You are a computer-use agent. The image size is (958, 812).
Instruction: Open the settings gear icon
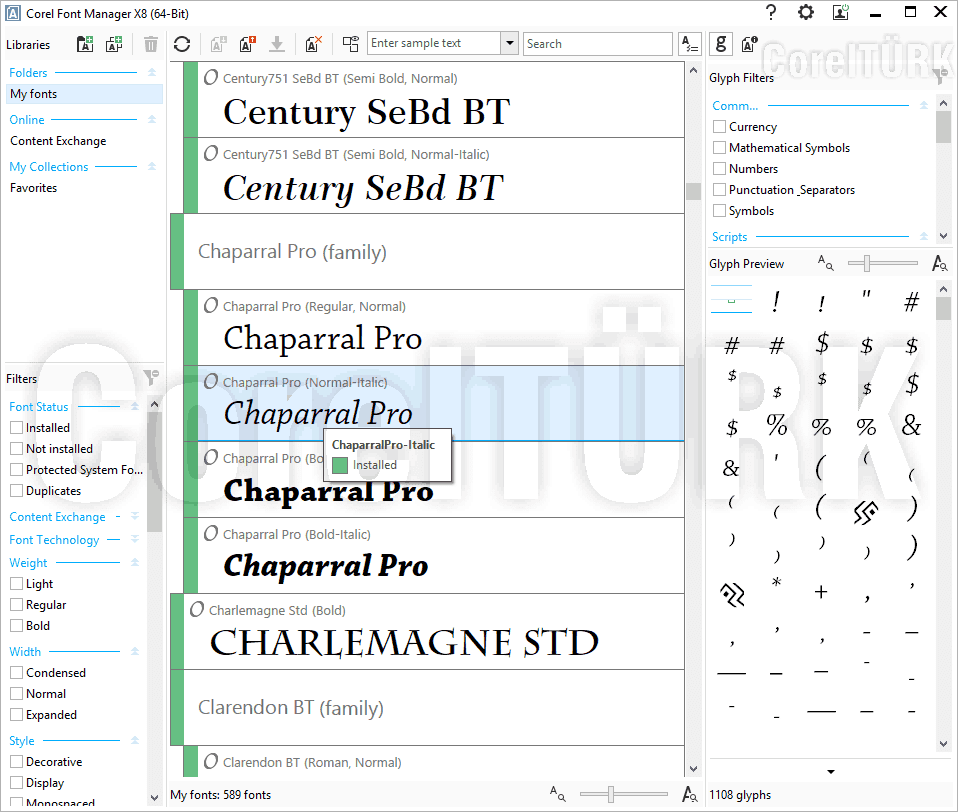click(806, 12)
